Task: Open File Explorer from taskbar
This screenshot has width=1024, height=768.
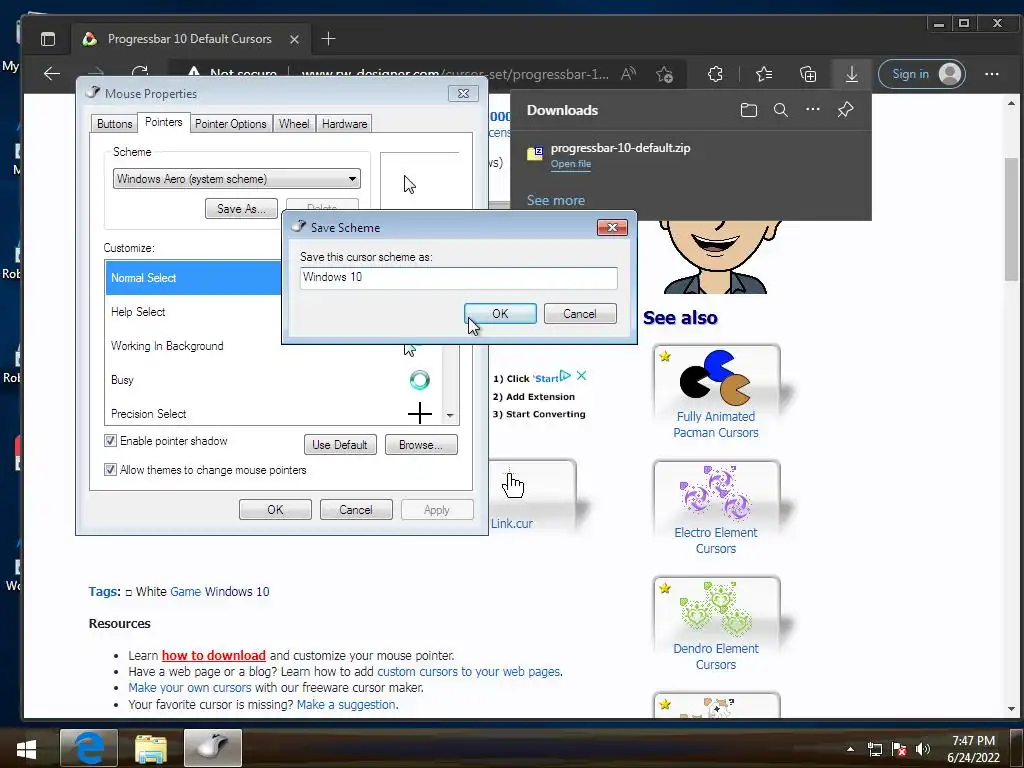Action: (x=151, y=748)
